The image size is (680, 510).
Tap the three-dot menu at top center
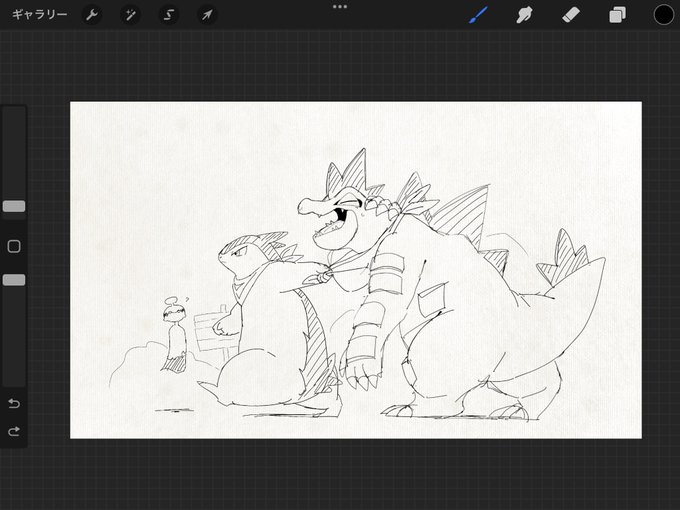[340, 7]
